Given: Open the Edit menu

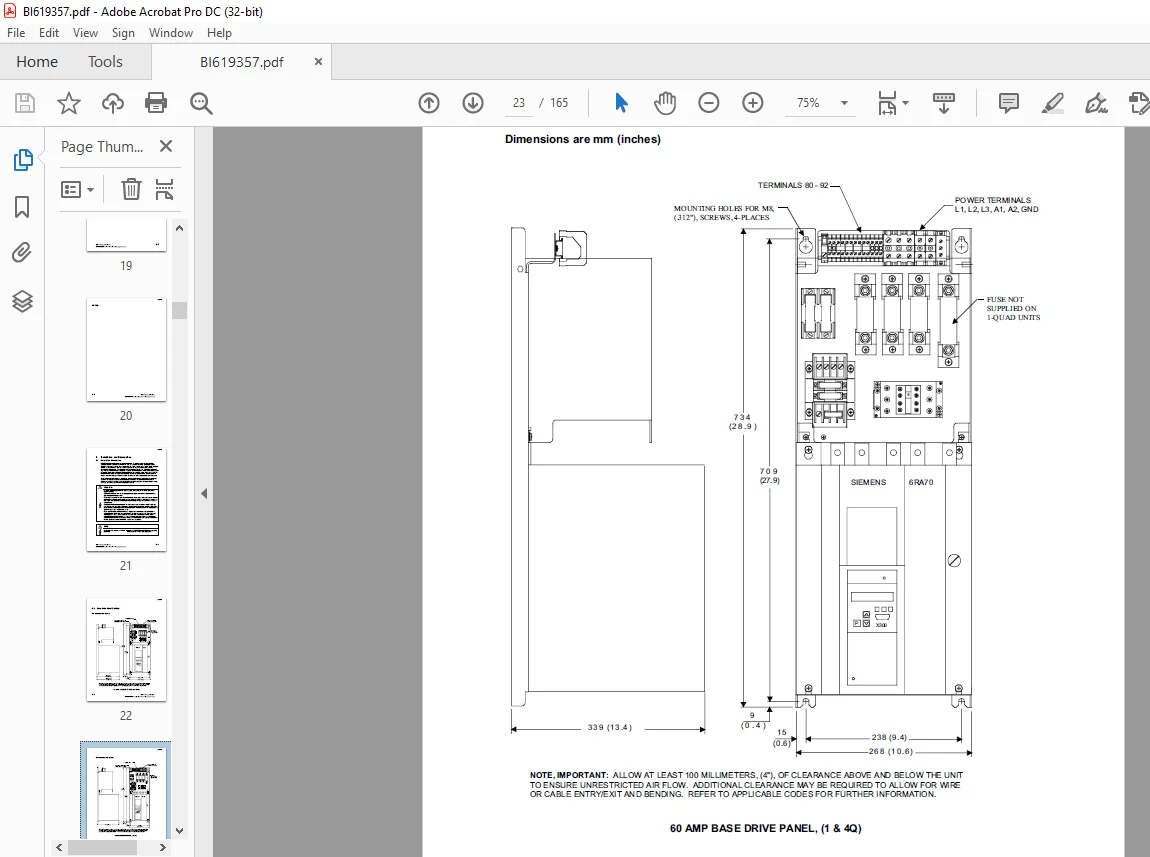Looking at the screenshot, I should coord(48,33).
